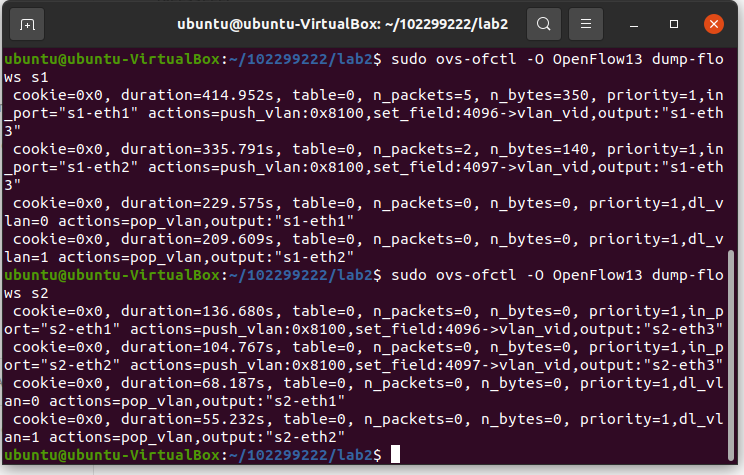Open the terminal hamburger menu

pyautogui.click(x=586, y=24)
